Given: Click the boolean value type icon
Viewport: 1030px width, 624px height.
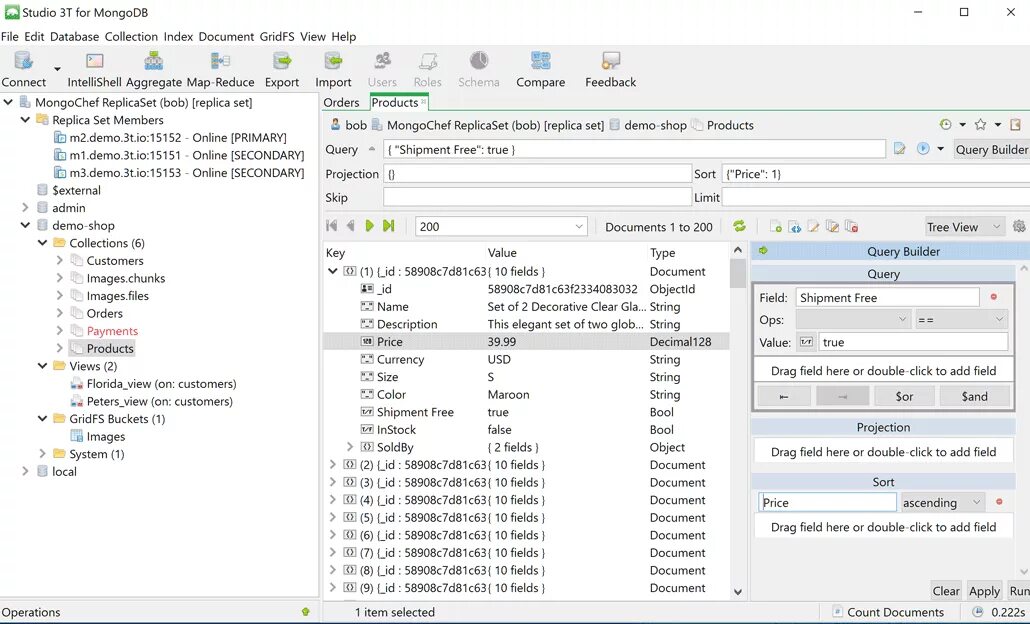Looking at the screenshot, I should pos(807,342).
